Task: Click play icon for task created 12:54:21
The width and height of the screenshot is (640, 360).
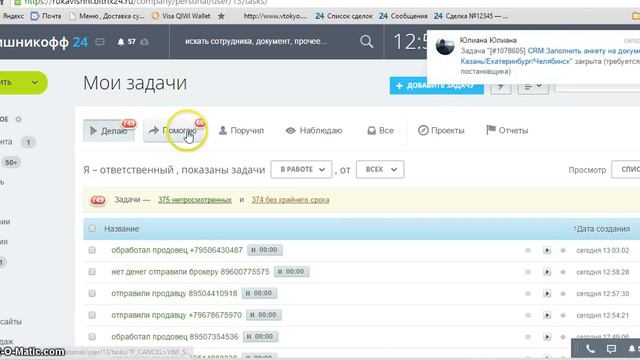Action: point(547,315)
